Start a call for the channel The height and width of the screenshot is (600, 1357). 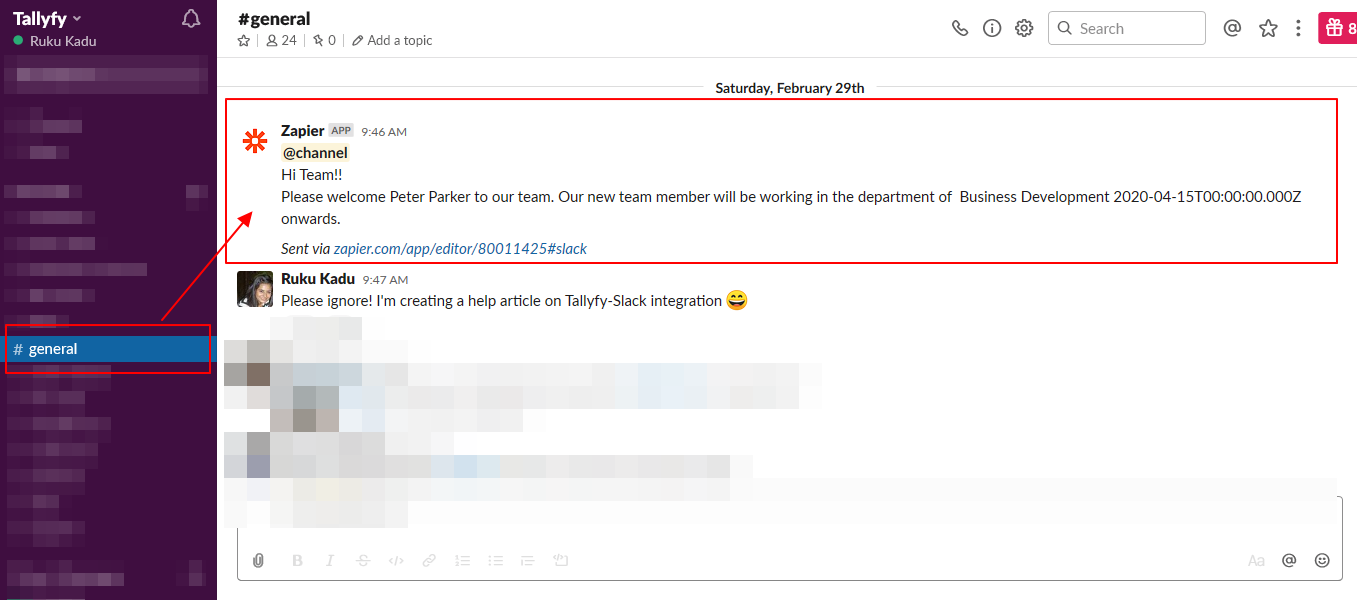click(960, 28)
